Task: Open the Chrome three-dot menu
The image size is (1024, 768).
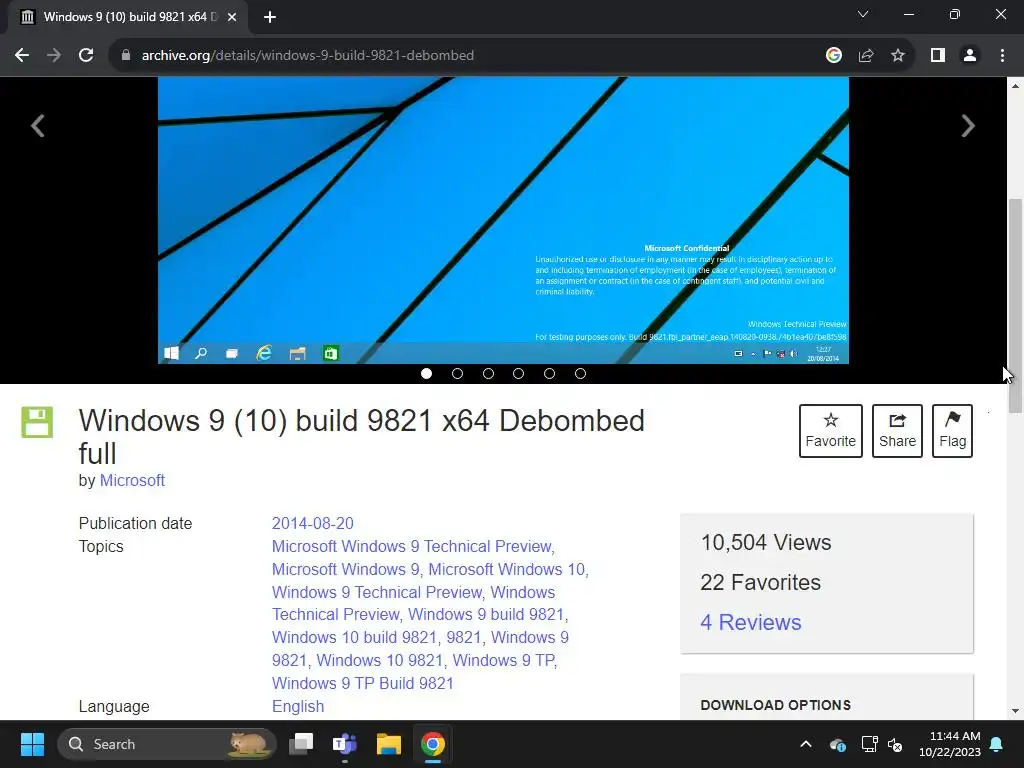Action: click(1002, 56)
